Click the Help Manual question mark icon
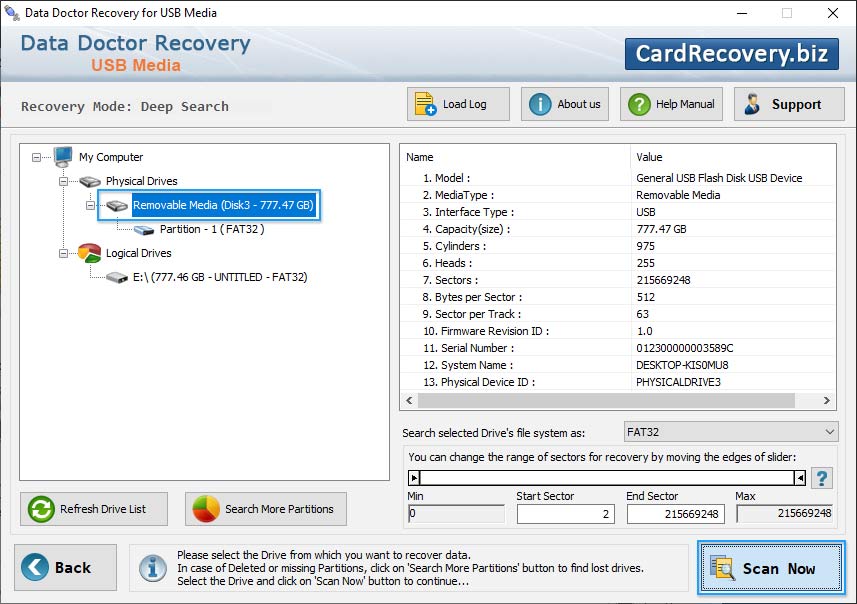 639,104
